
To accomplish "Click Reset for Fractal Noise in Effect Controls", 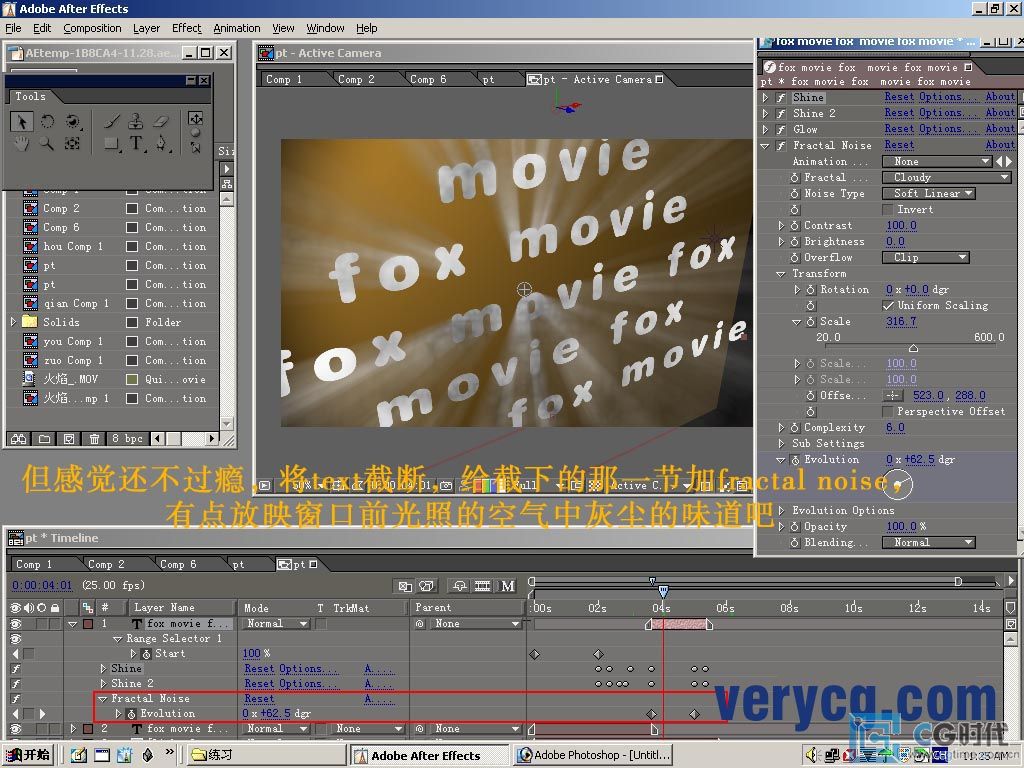I will (899, 145).
